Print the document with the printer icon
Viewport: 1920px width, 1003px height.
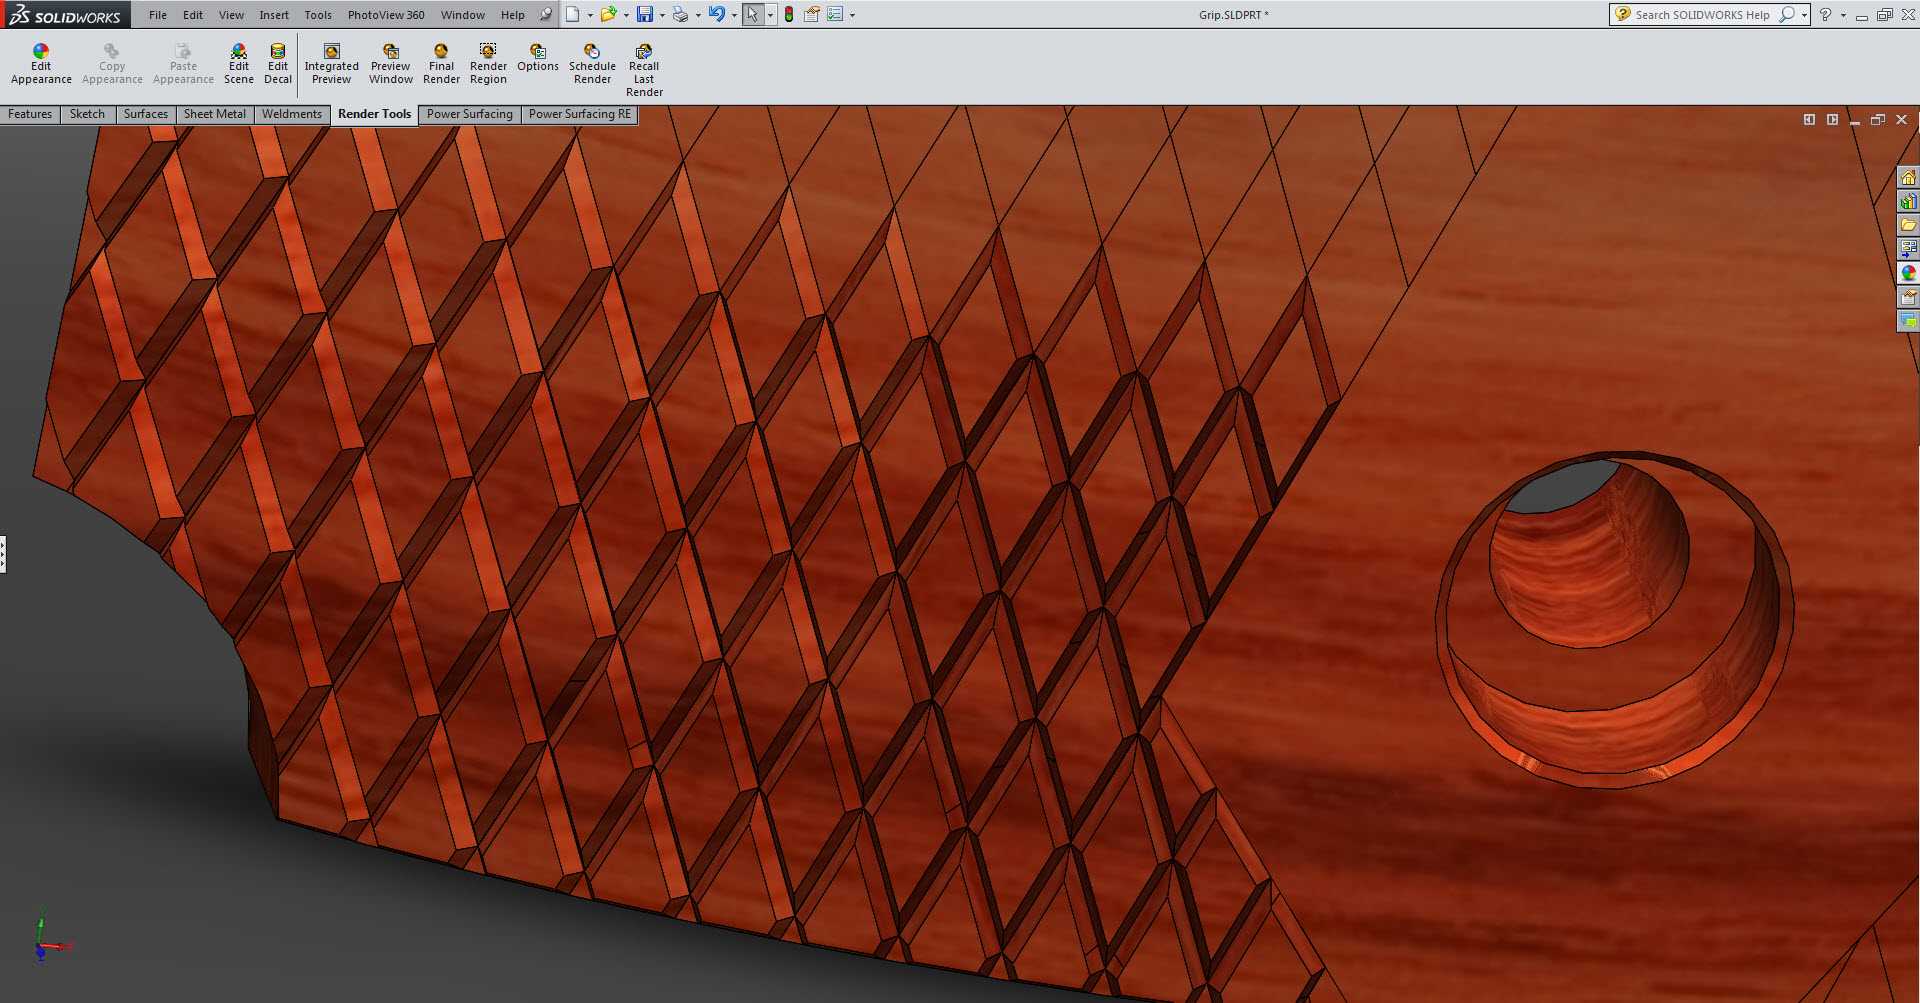tap(681, 14)
